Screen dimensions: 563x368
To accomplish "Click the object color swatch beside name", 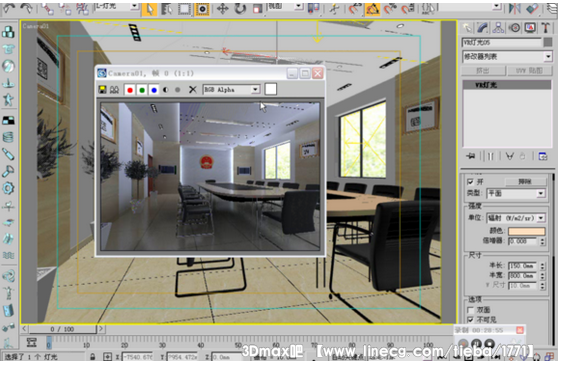I will coord(548,42).
